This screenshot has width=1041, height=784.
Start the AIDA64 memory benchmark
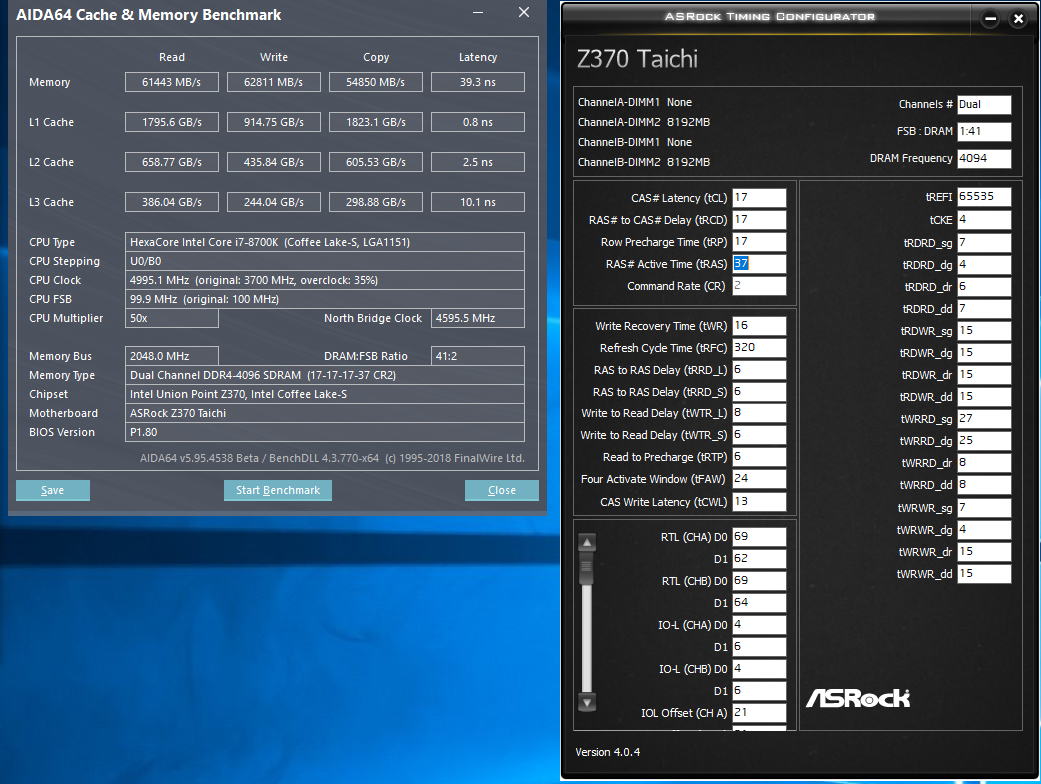click(x=278, y=490)
